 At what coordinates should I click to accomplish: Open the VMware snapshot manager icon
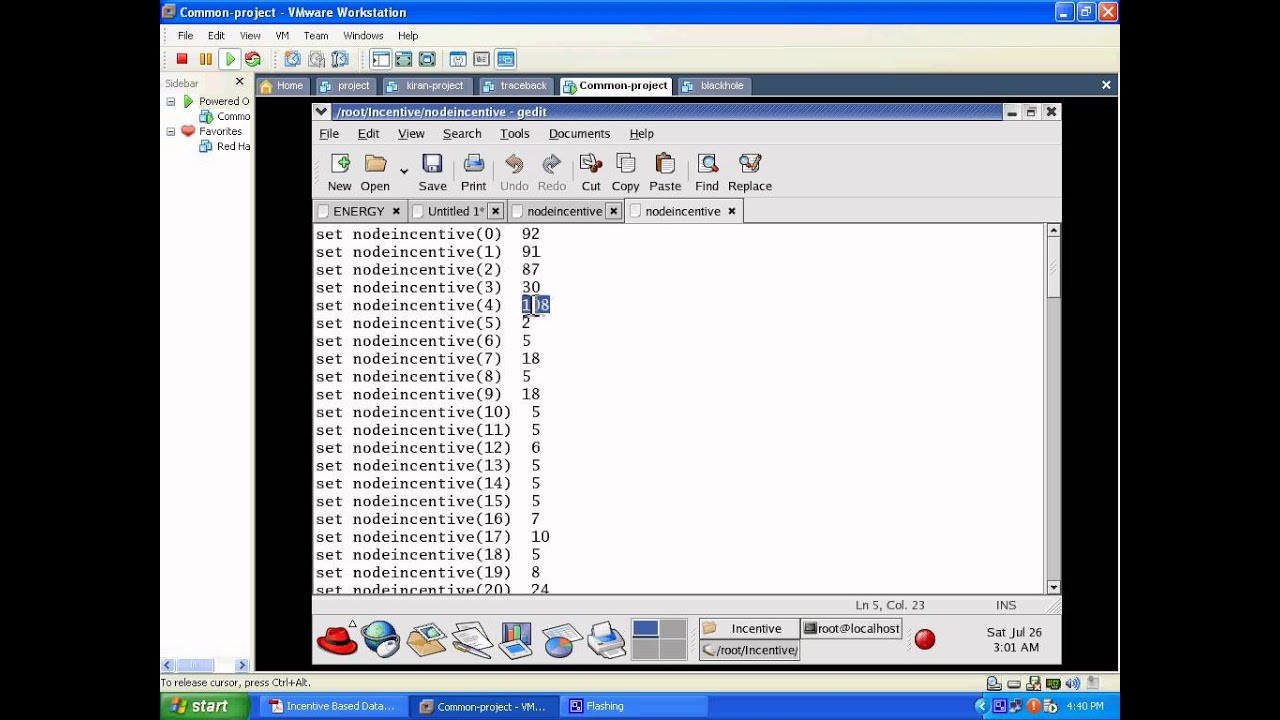(340, 59)
